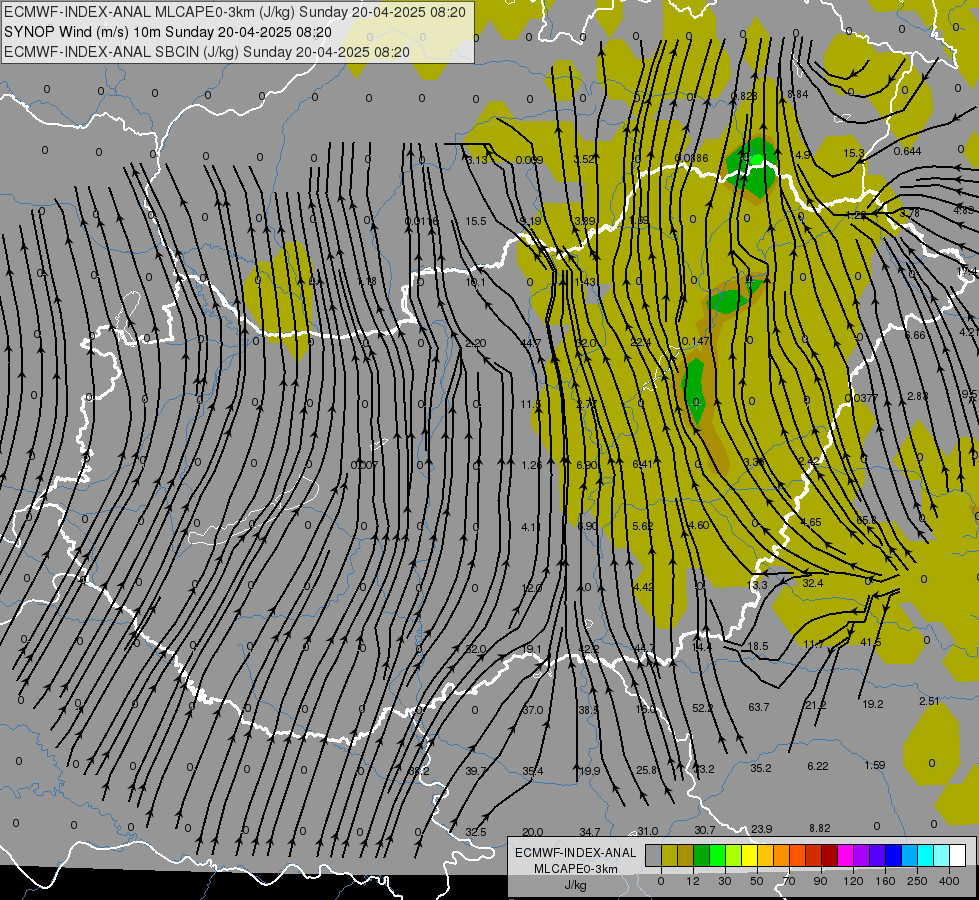Viewport: 979px width, 900px height.
Task: Click the map value 15.3
Action: (854, 153)
